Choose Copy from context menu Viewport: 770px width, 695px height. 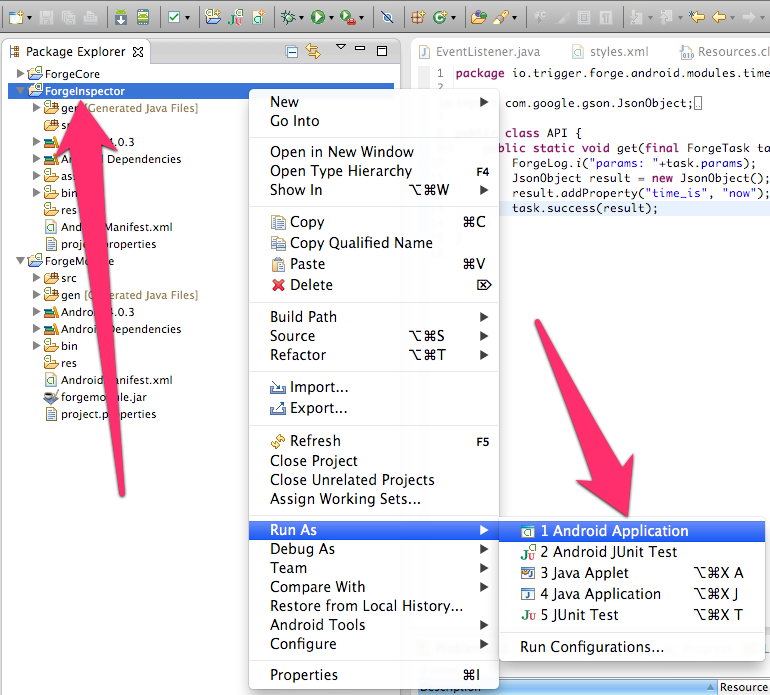(x=374, y=222)
